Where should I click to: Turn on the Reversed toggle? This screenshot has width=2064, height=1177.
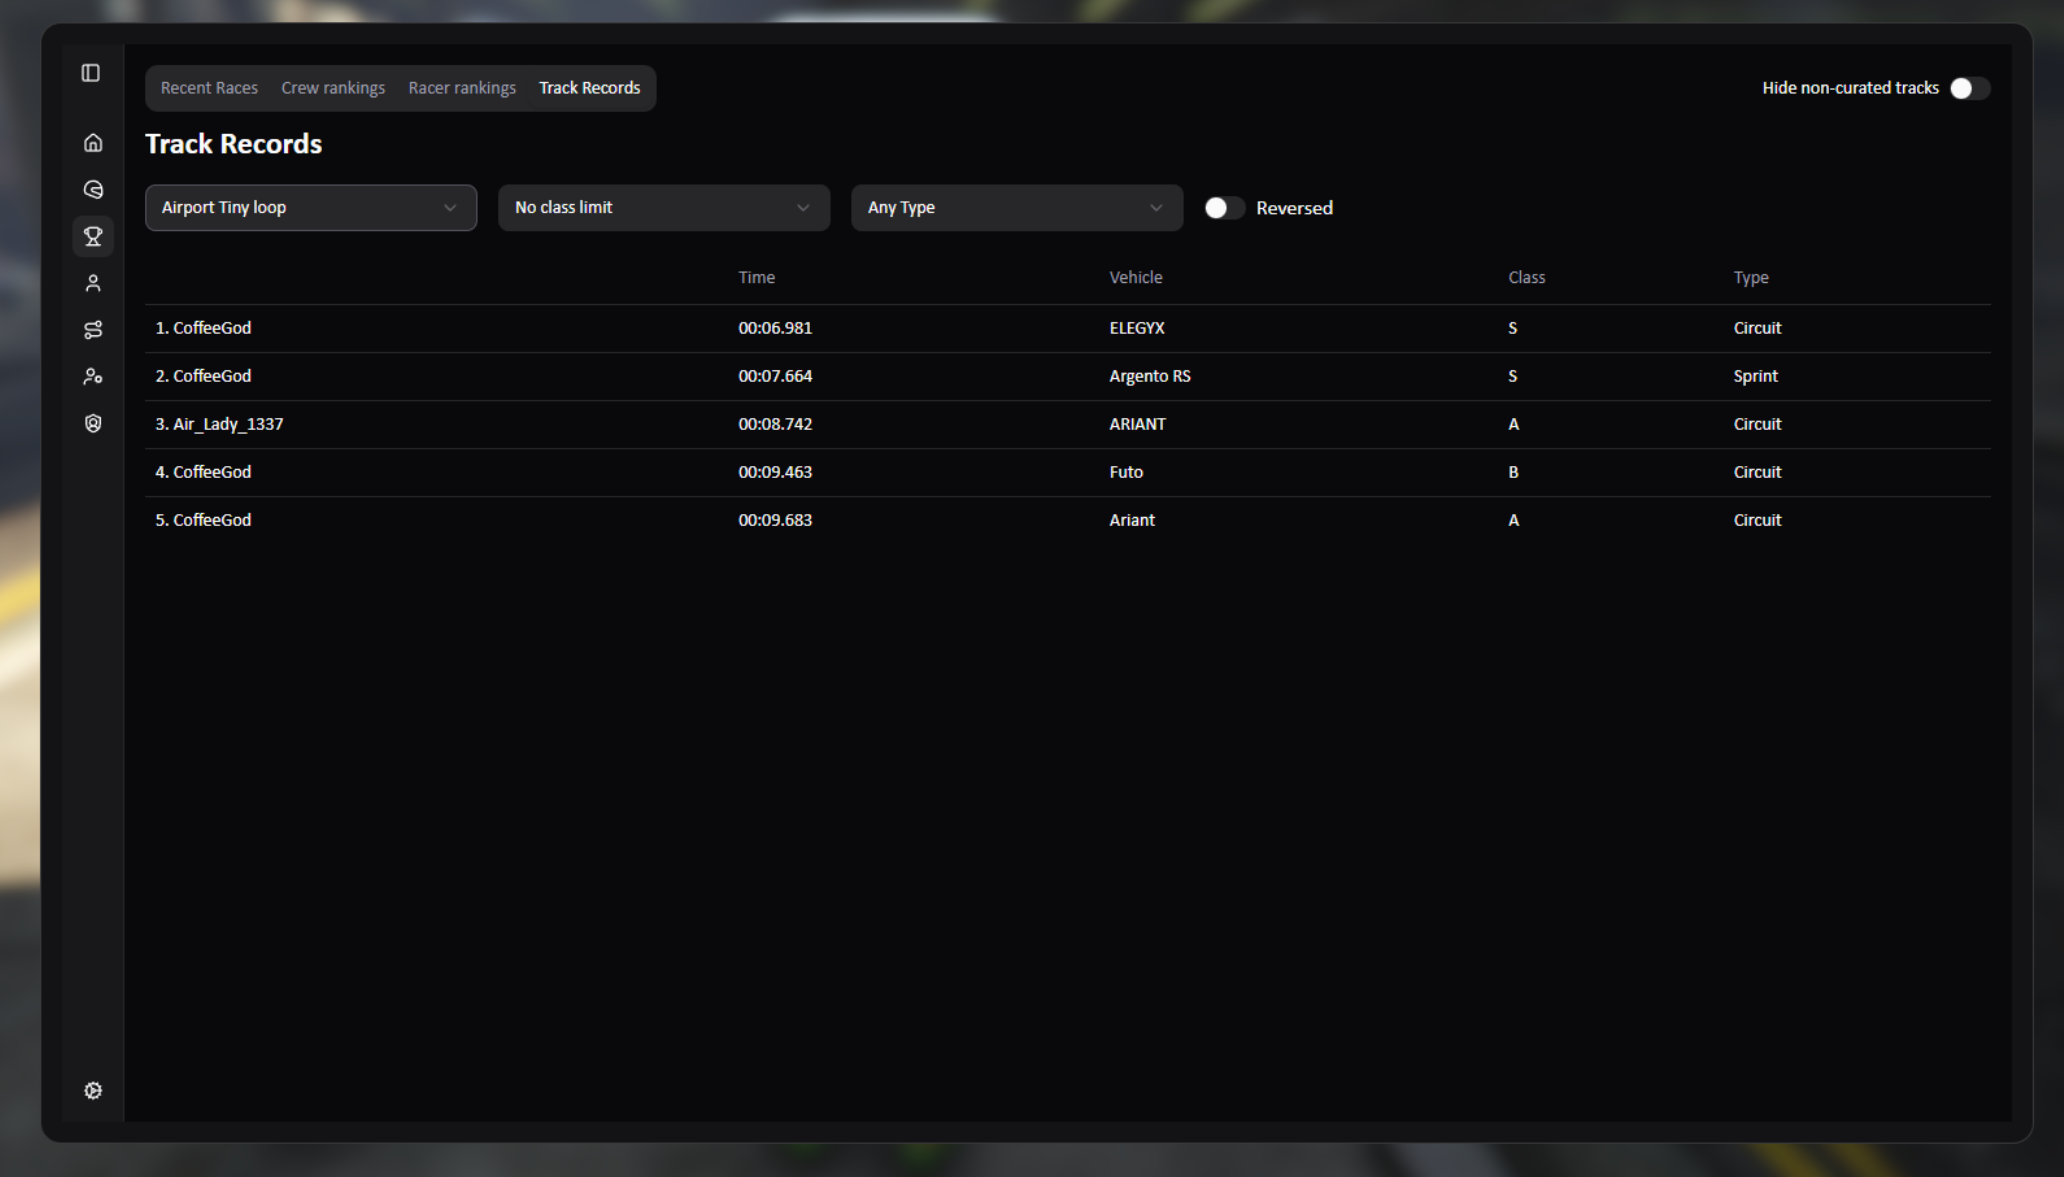tap(1223, 208)
